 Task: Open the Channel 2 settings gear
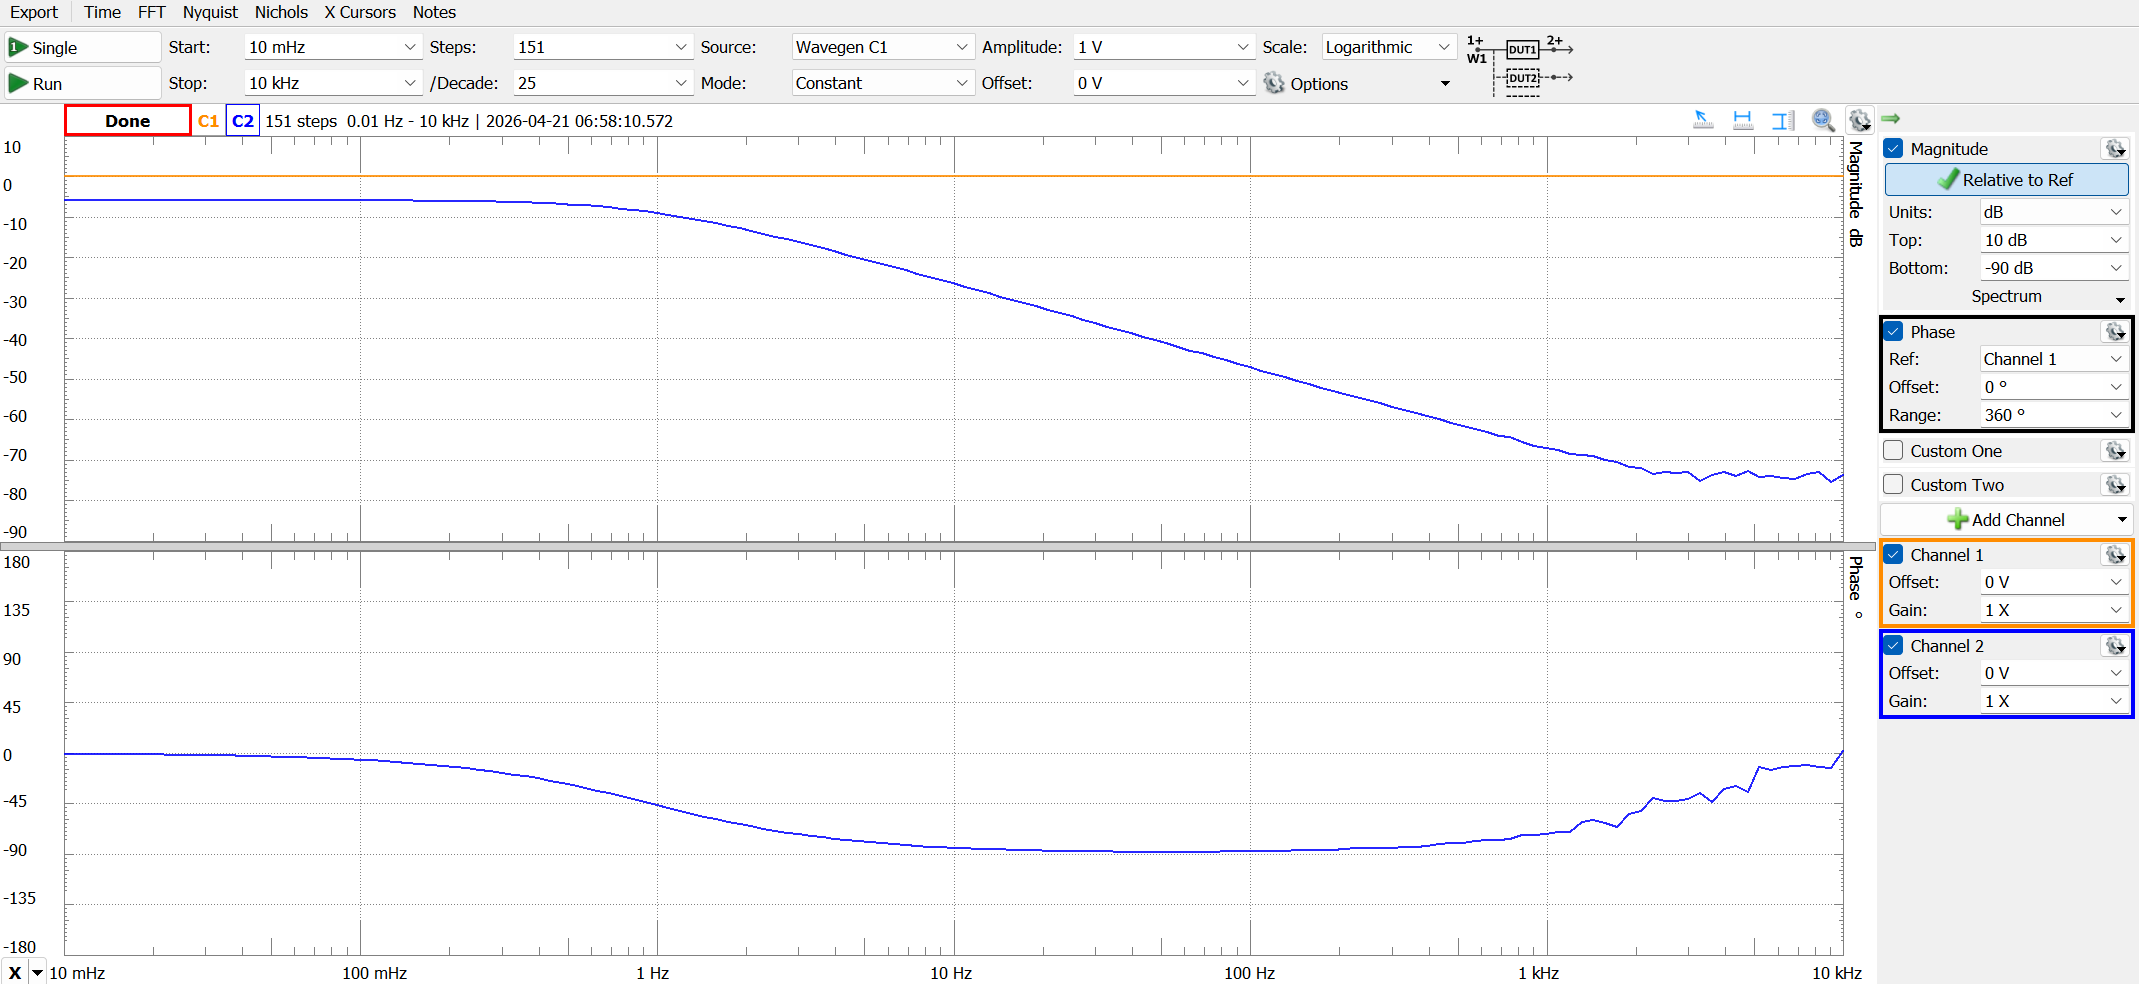[2115, 646]
